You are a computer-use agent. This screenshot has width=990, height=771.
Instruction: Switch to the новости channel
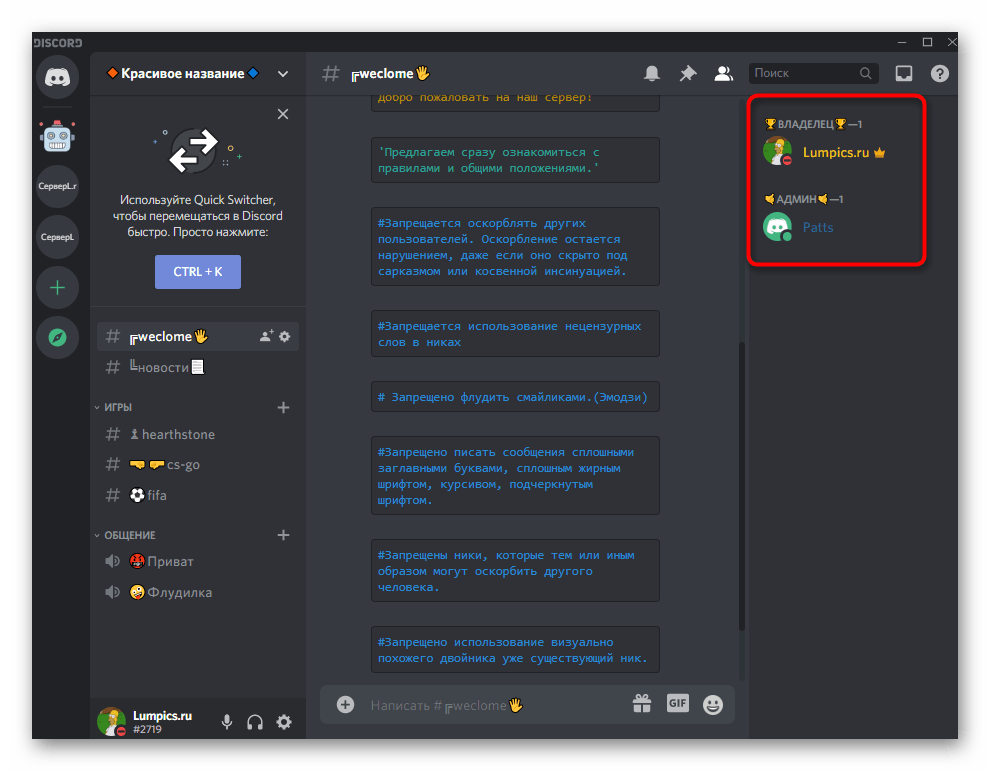pos(160,367)
